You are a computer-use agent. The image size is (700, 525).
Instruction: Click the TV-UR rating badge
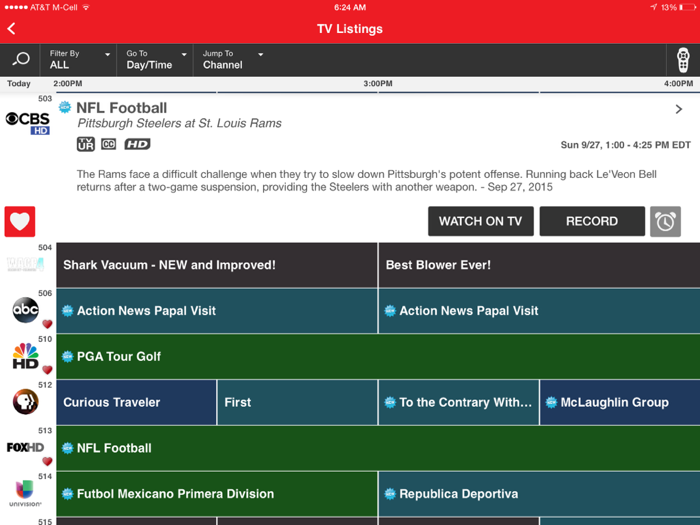[x=86, y=144]
